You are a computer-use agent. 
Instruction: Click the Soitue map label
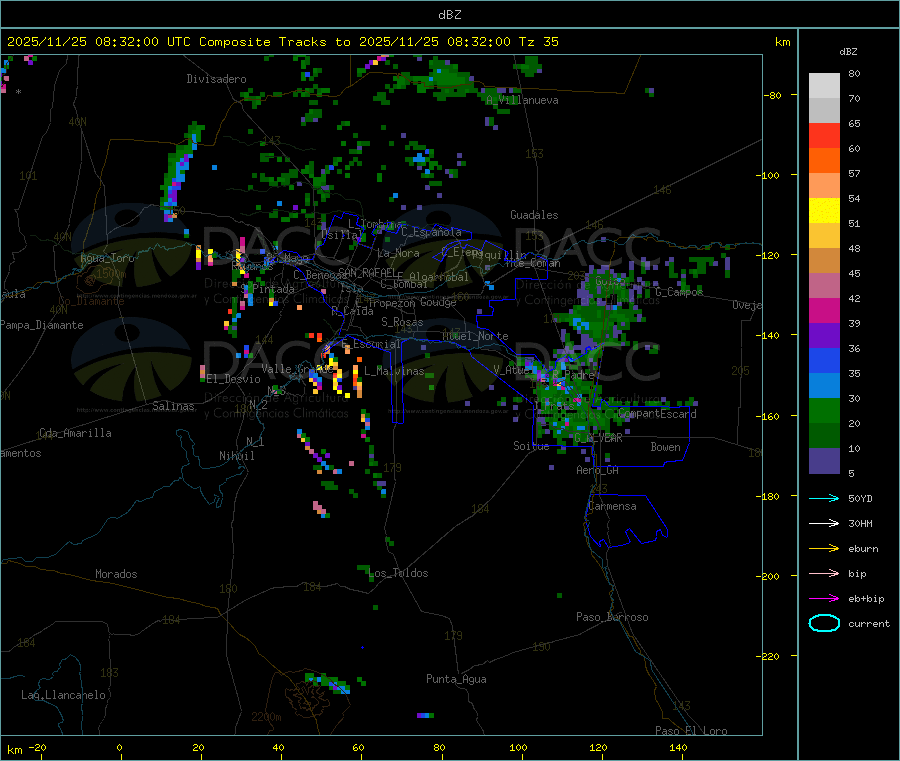point(531,446)
